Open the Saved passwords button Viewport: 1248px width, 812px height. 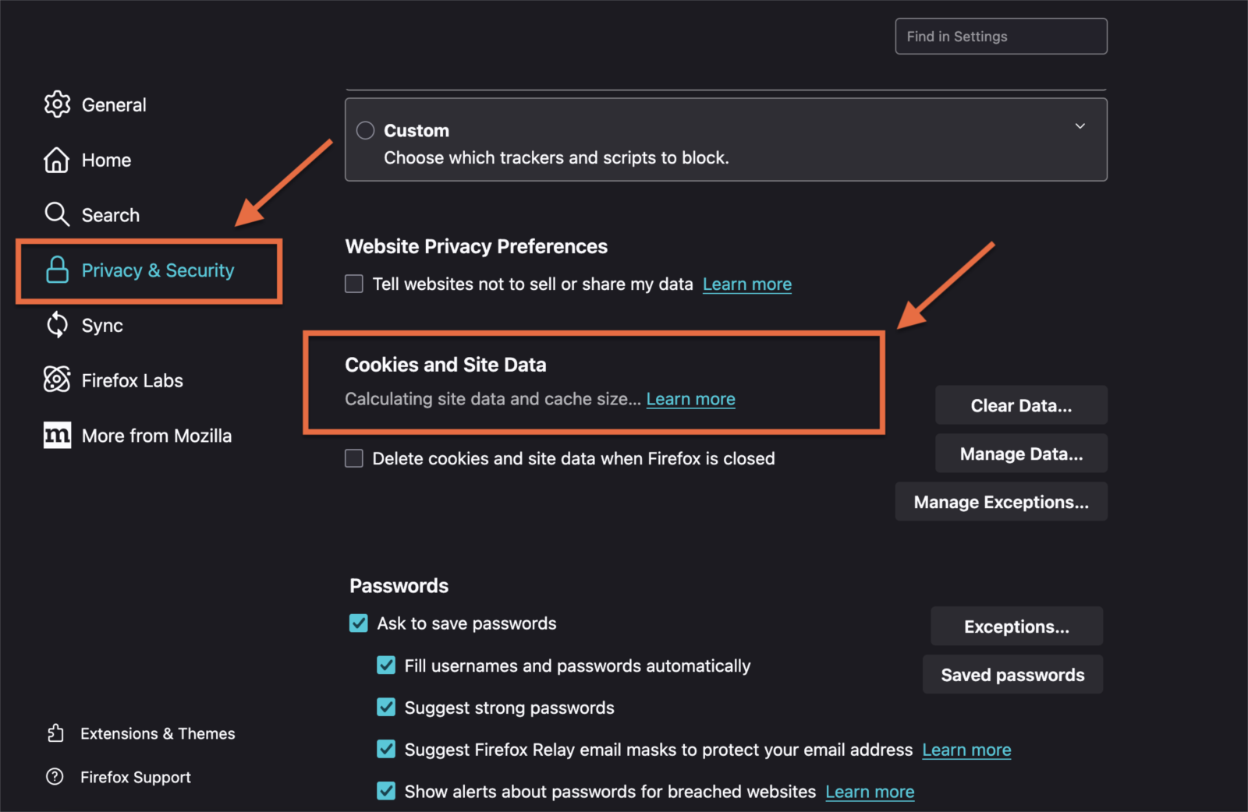1012,674
